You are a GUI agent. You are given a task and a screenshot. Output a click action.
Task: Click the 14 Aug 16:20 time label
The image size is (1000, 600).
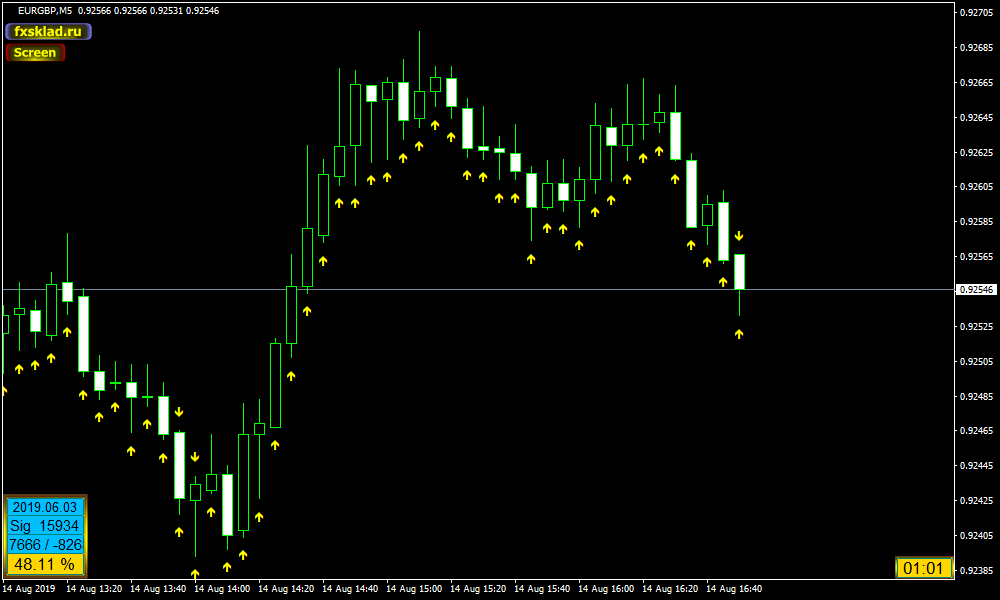pos(670,589)
